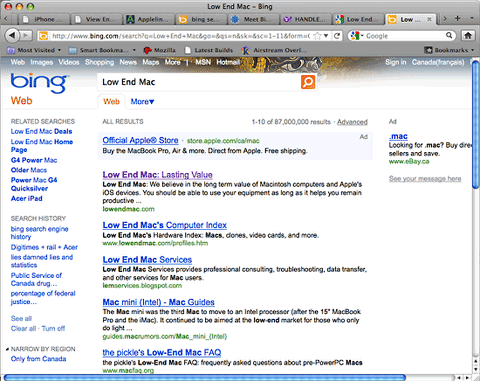Open the More menu in Bing top bar

[173, 62]
